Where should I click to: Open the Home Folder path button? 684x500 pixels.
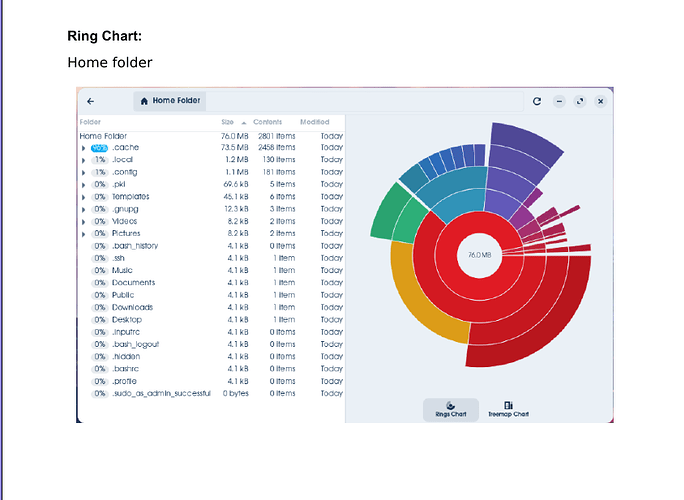coord(170,101)
